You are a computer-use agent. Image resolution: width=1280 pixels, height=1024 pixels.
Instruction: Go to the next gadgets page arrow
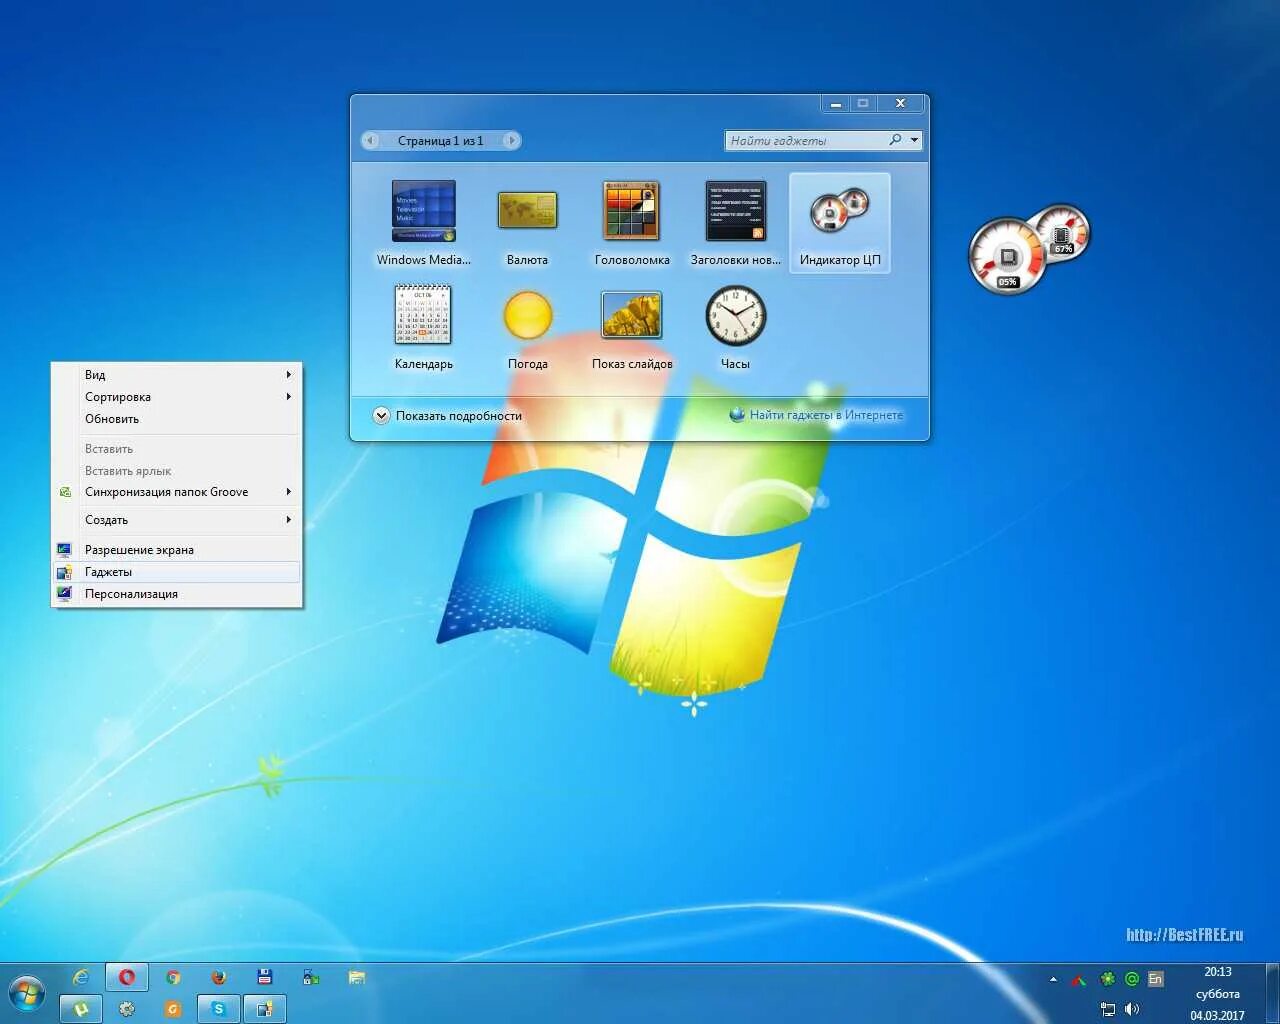pyautogui.click(x=511, y=140)
